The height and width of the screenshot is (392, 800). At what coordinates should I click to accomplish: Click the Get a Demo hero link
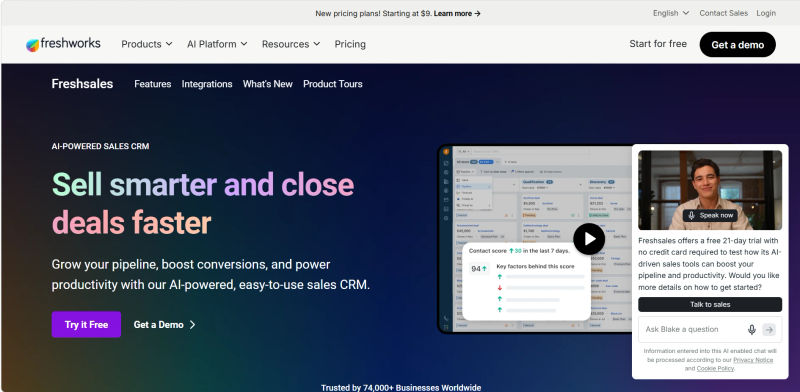[x=164, y=325]
